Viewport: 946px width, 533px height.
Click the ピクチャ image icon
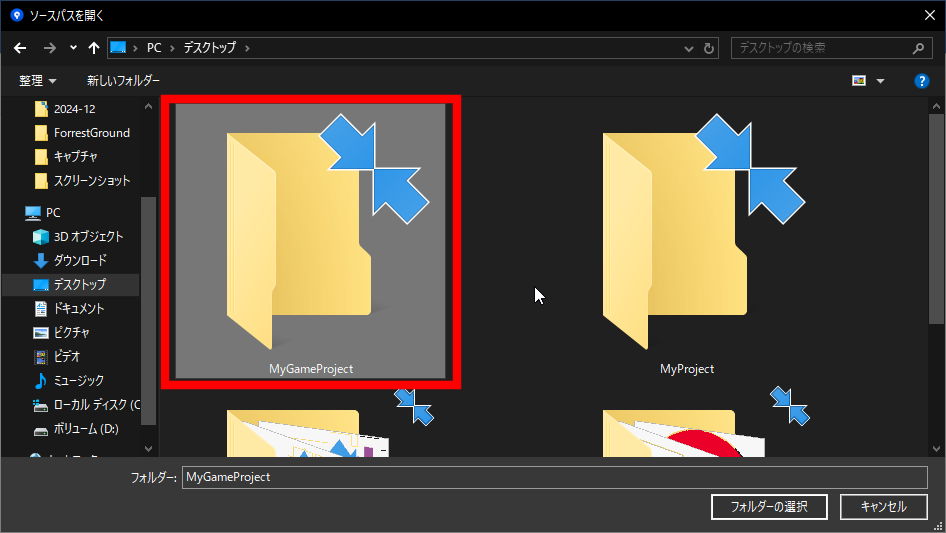(40, 333)
